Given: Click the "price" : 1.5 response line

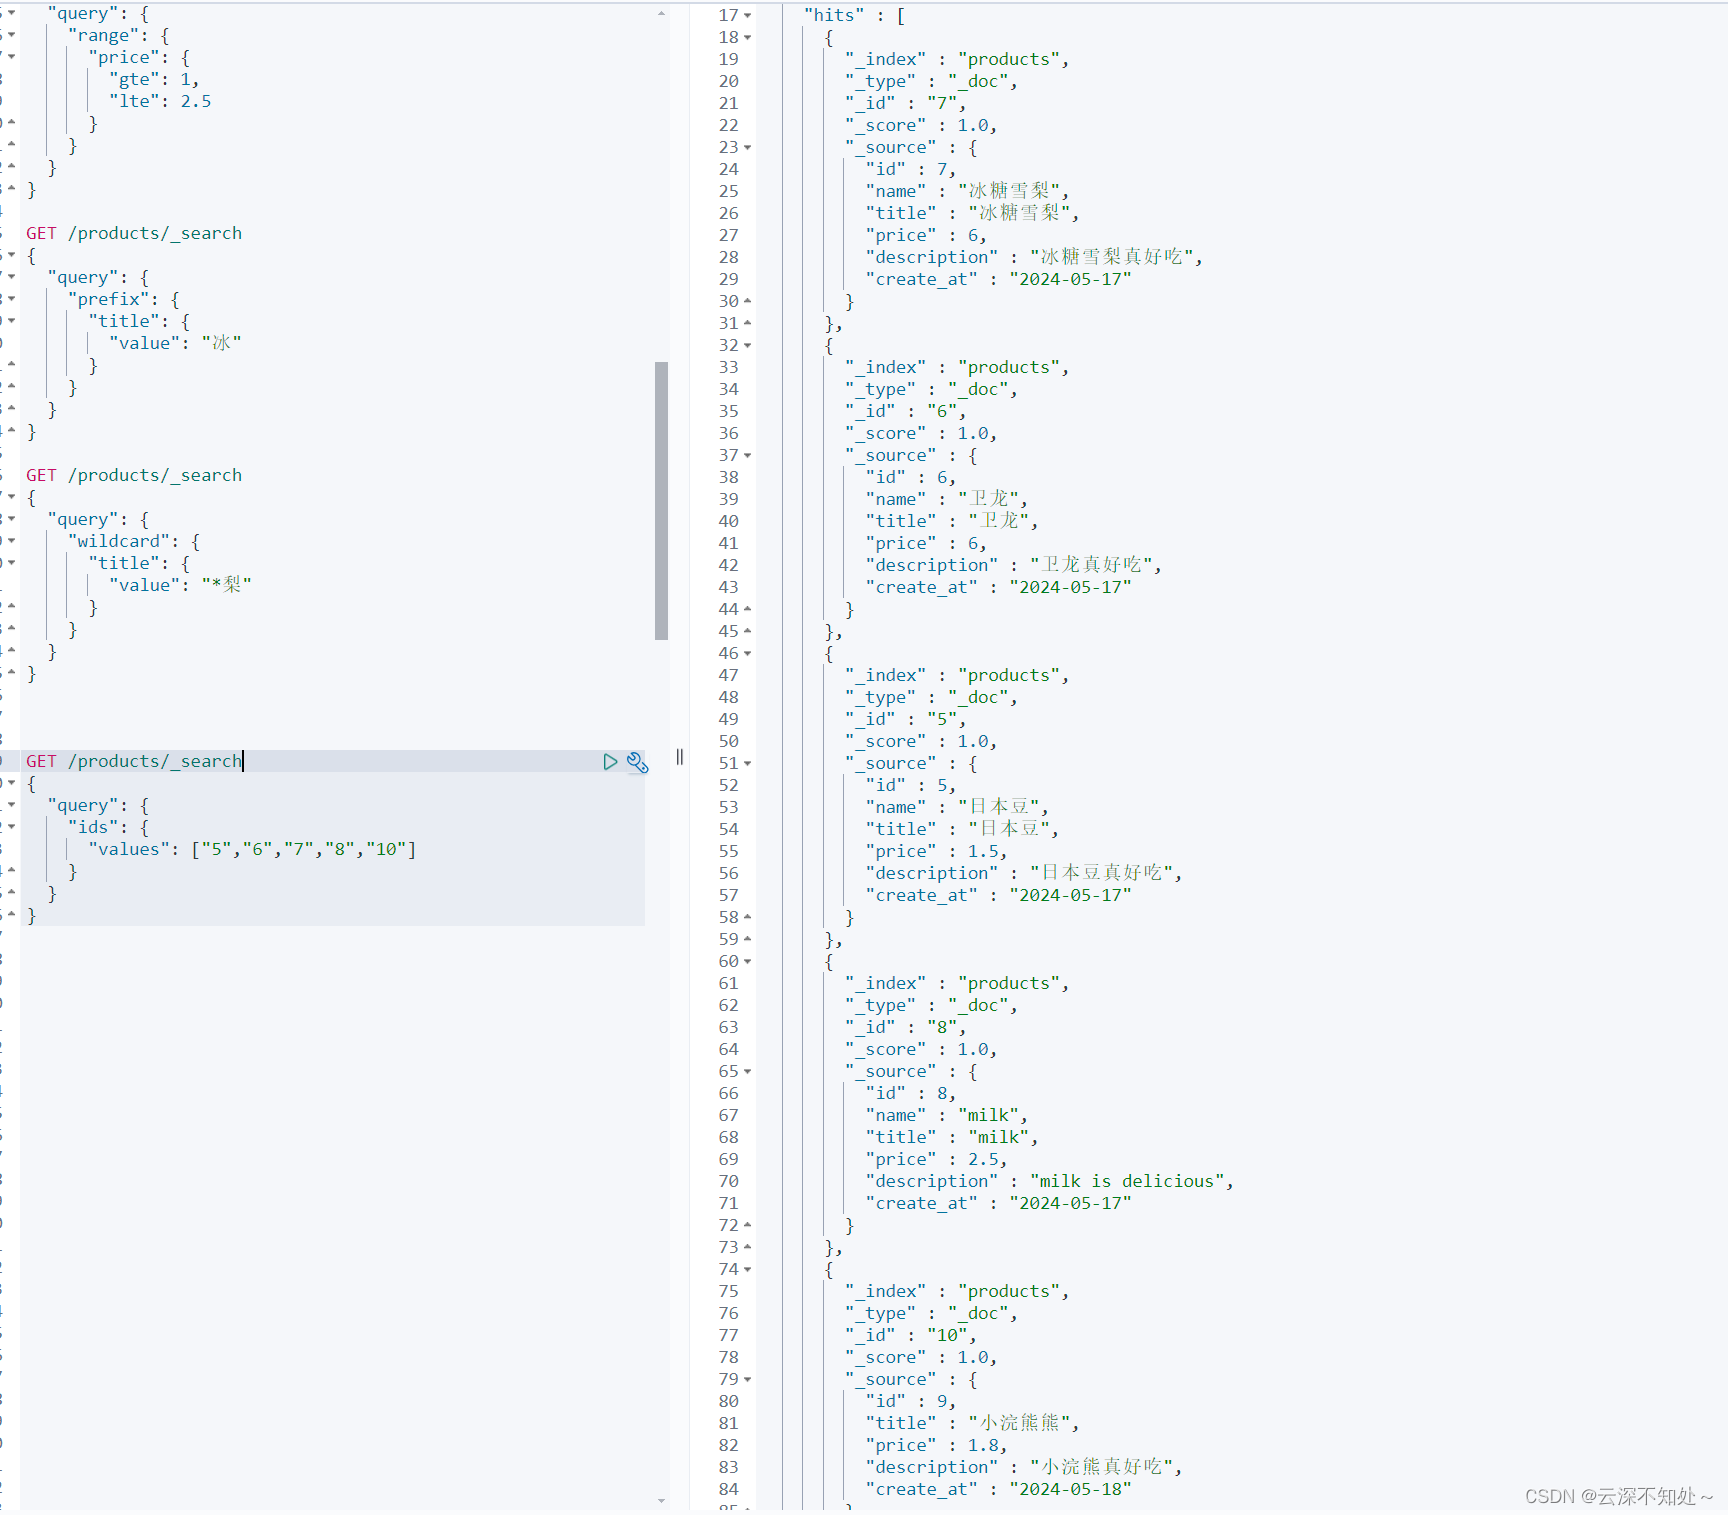Looking at the screenshot, I should (x=937, y=852).
